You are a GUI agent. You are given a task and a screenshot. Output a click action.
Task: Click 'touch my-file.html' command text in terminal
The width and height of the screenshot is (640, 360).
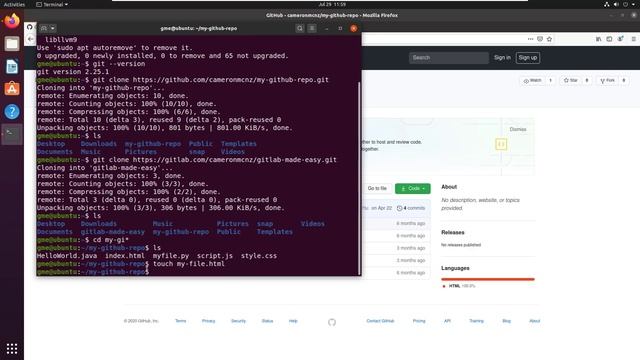(189, 264)
